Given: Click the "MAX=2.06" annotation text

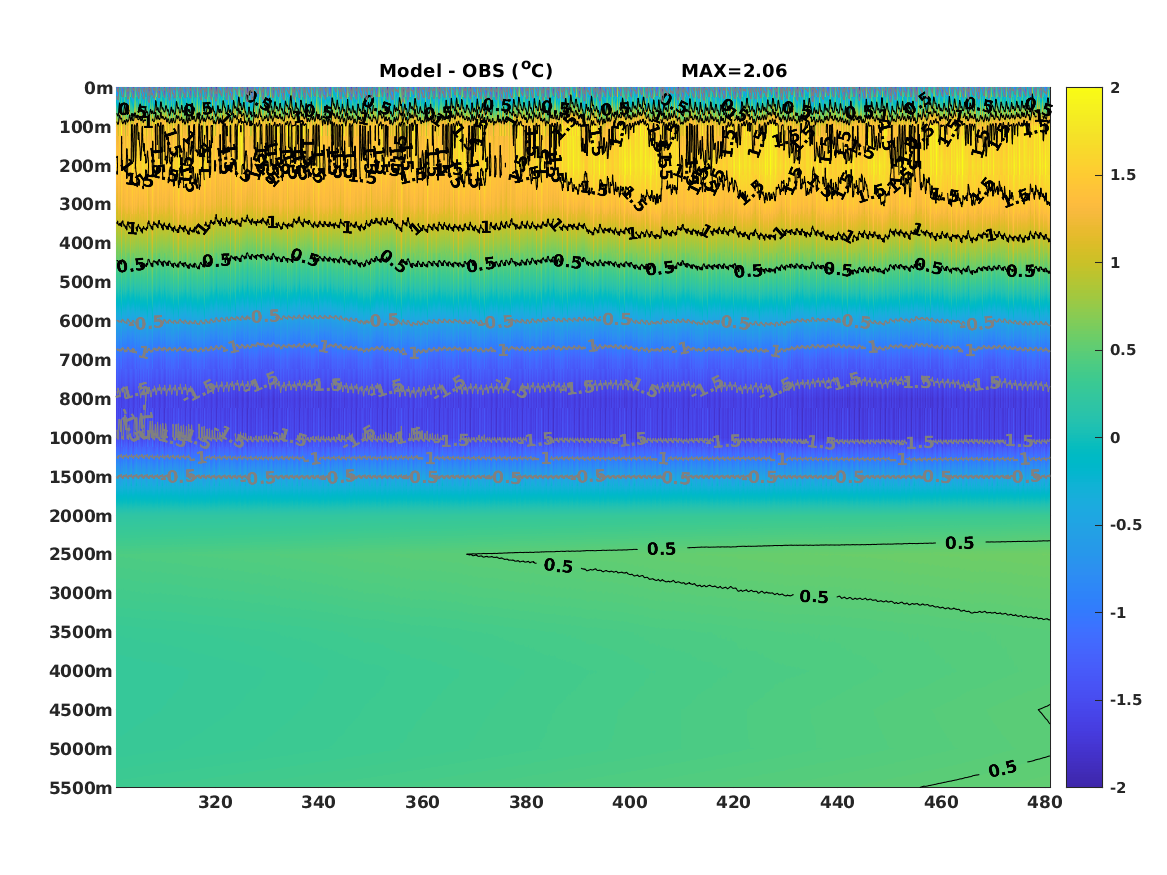Looking at the screenshot, I should tap(734, 71).
